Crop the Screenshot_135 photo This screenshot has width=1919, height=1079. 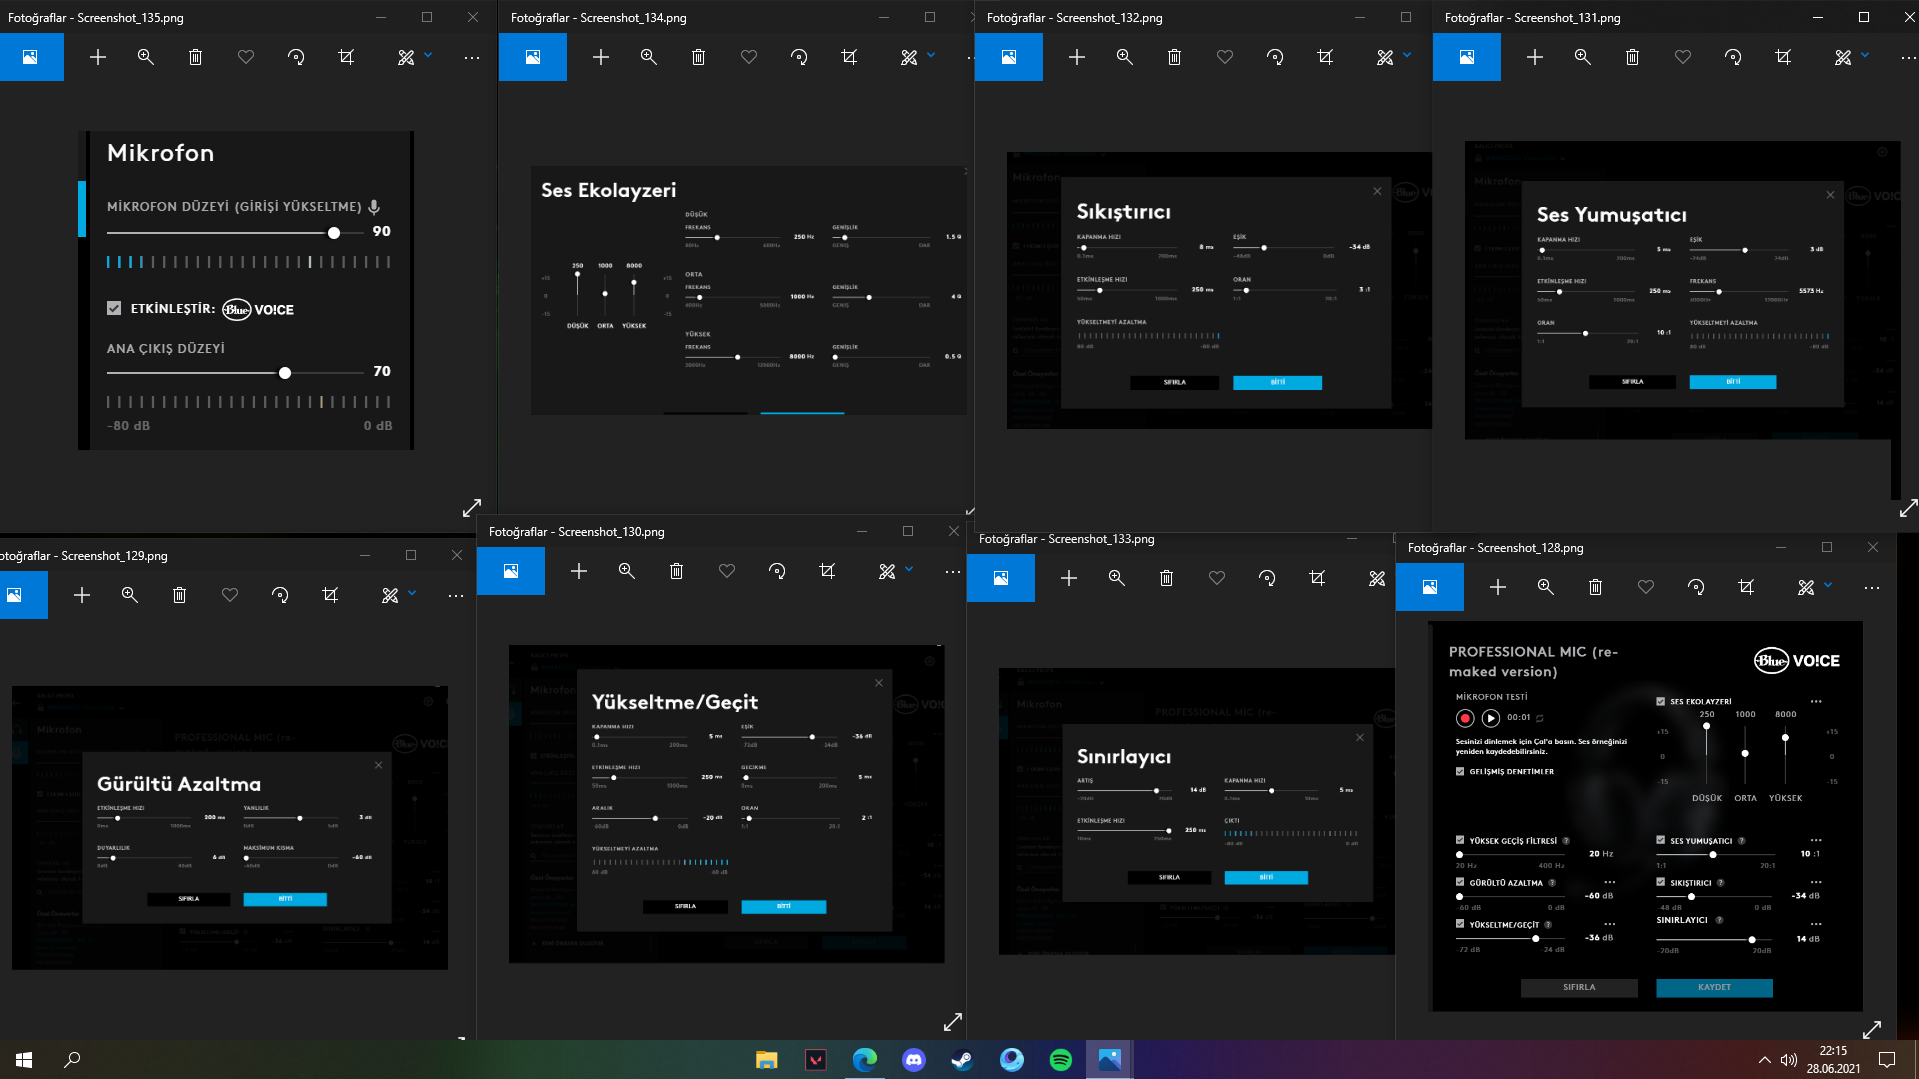(346, 57)
